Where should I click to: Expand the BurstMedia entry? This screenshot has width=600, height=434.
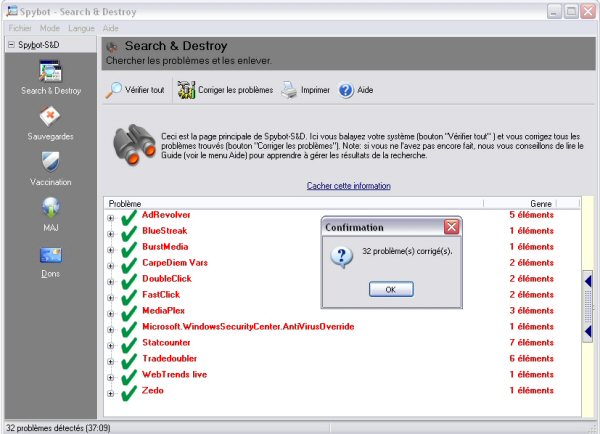111,250
